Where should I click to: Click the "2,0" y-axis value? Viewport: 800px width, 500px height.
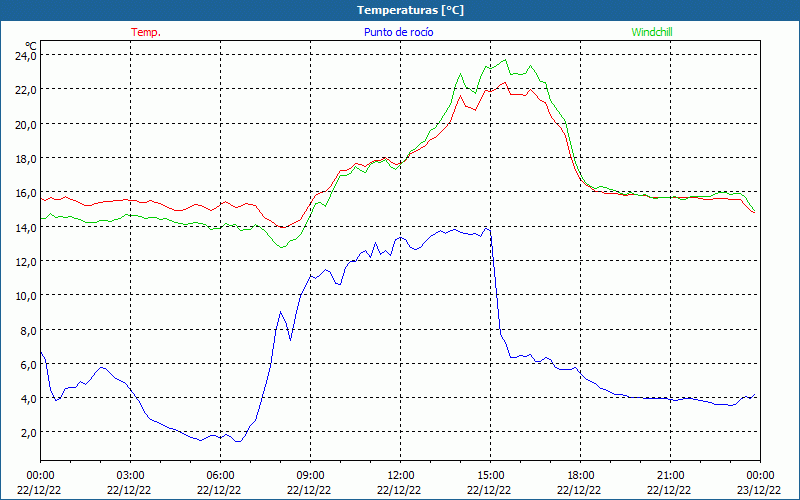tap(29, 433)
